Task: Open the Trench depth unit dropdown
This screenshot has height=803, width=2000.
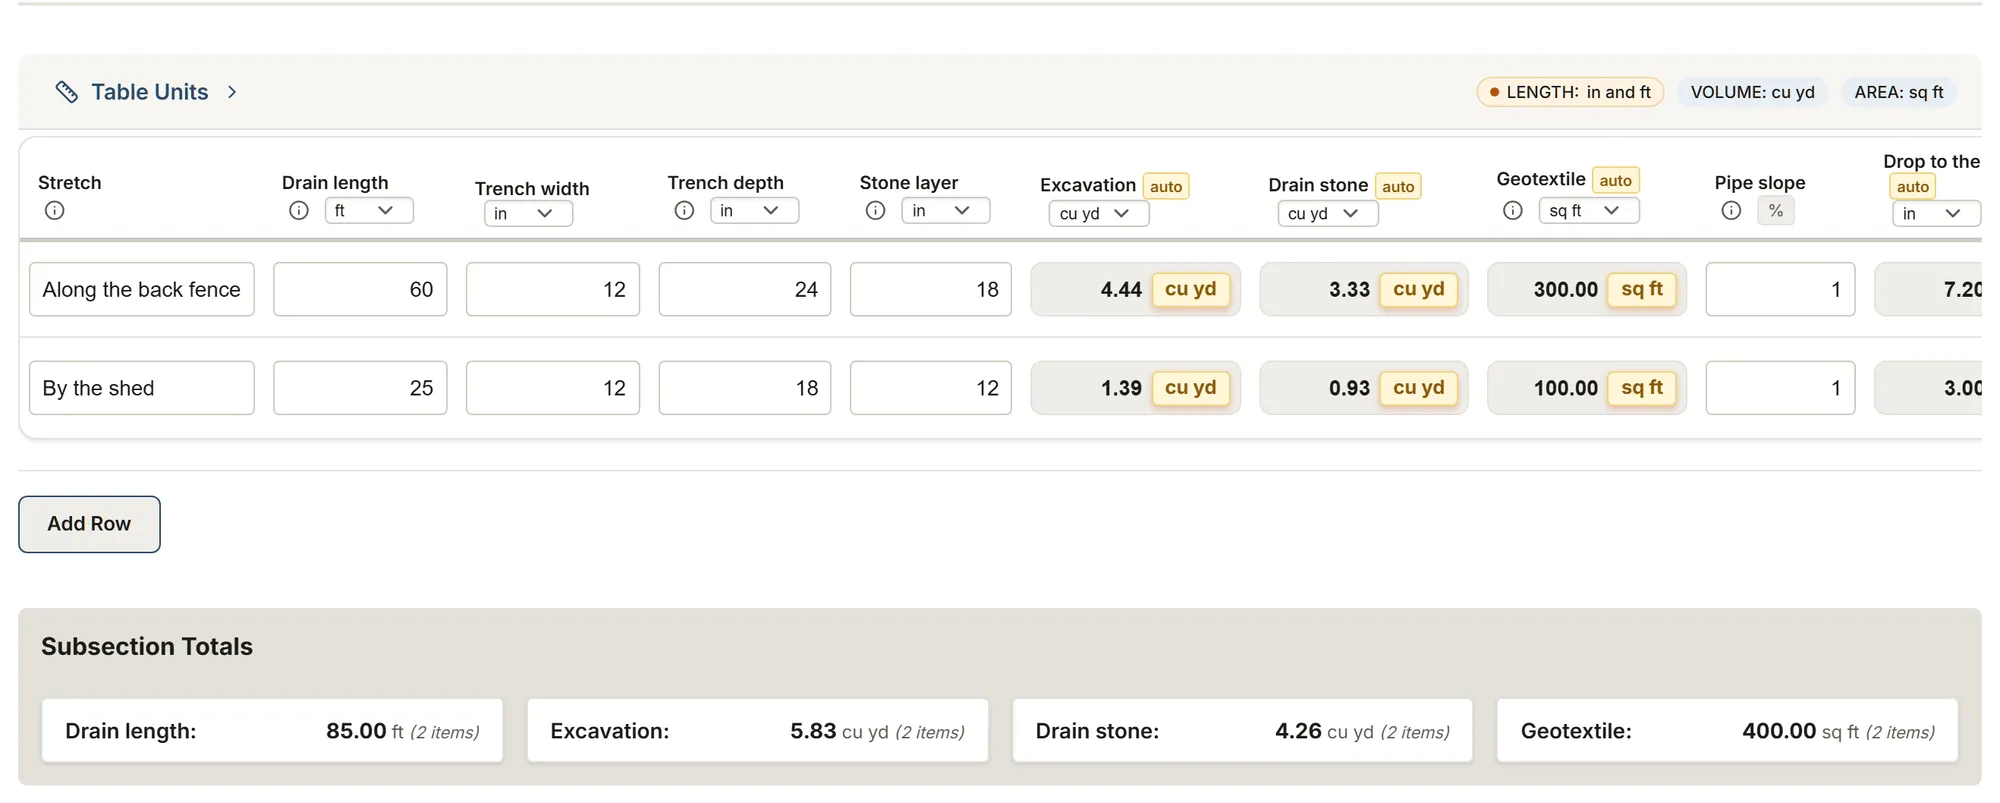Action: pyautogui.click(x=755, y=210)
